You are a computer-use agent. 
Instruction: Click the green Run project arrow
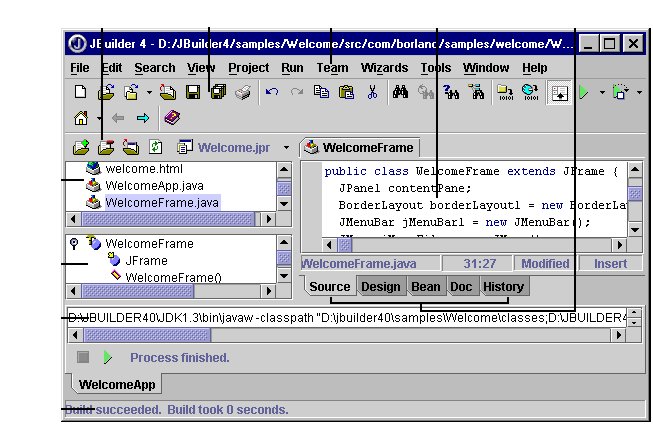[584, 92]
